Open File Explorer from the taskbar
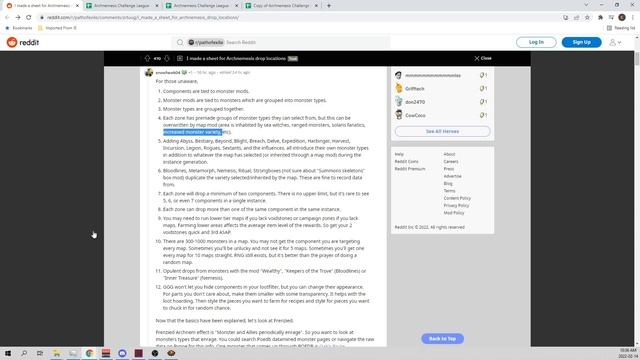The image size is (640, 360). click(x=57, y=353)
